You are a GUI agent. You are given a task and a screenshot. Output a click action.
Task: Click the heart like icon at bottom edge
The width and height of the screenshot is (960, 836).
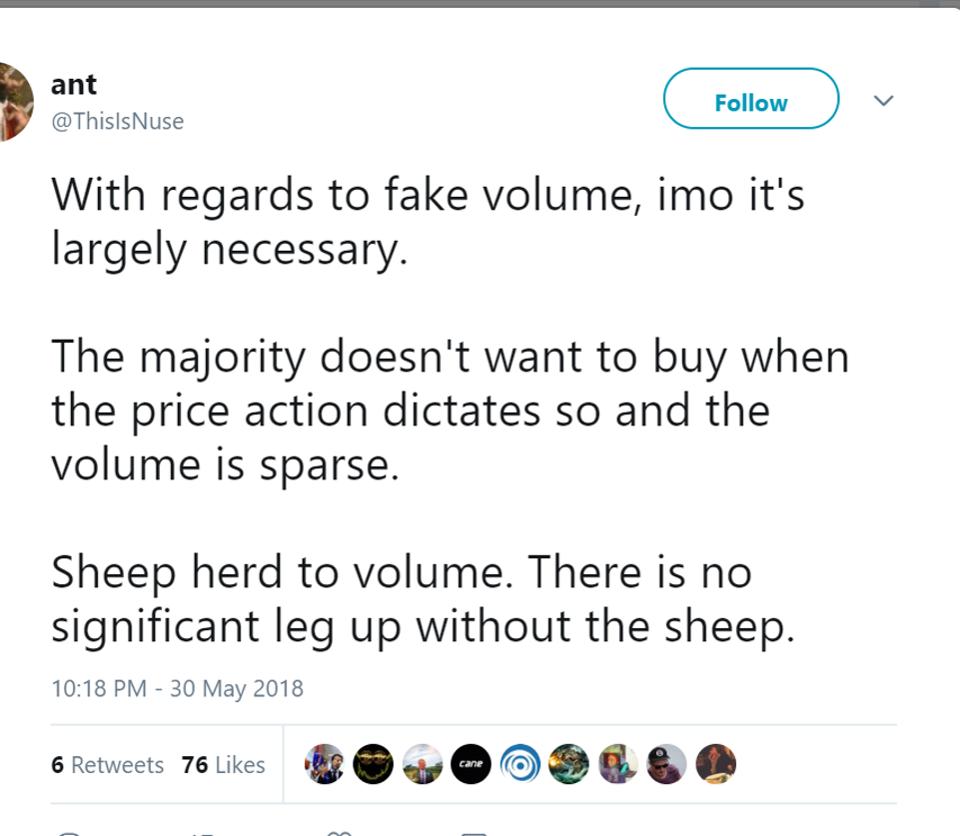coord(340,832)
